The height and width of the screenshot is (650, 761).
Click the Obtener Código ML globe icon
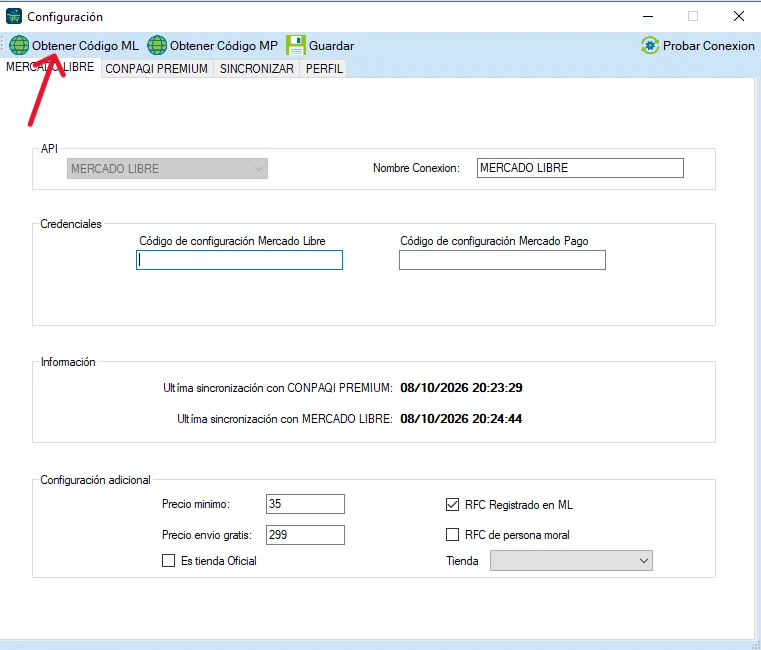point(19,45)
